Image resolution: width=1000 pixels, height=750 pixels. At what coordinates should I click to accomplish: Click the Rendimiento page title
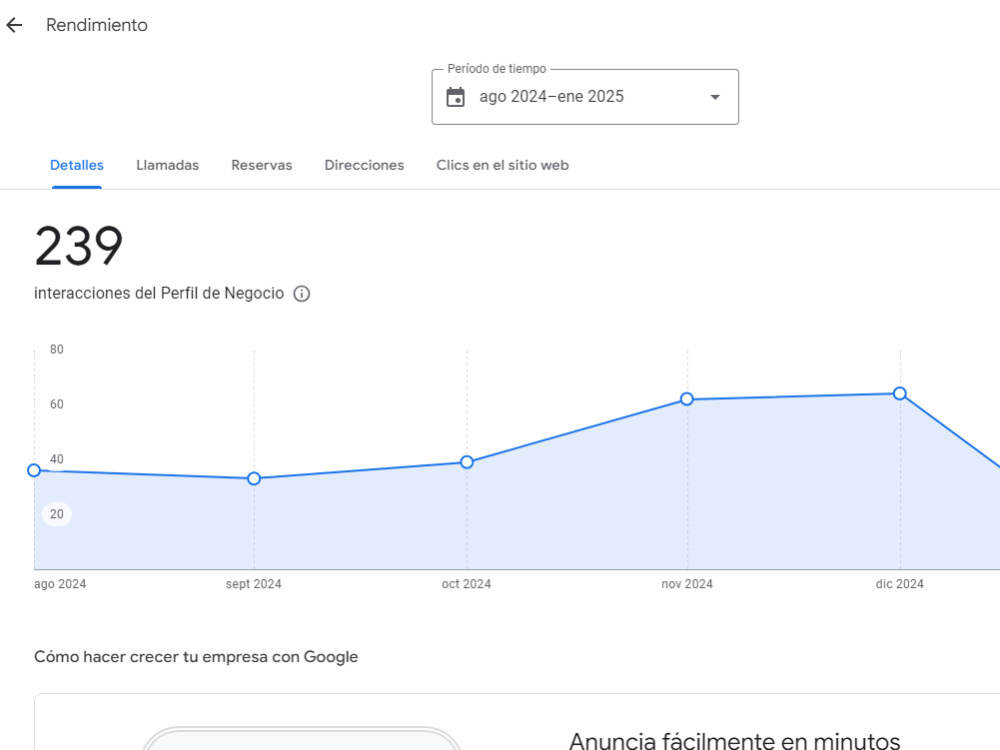(x=97, y=25)
